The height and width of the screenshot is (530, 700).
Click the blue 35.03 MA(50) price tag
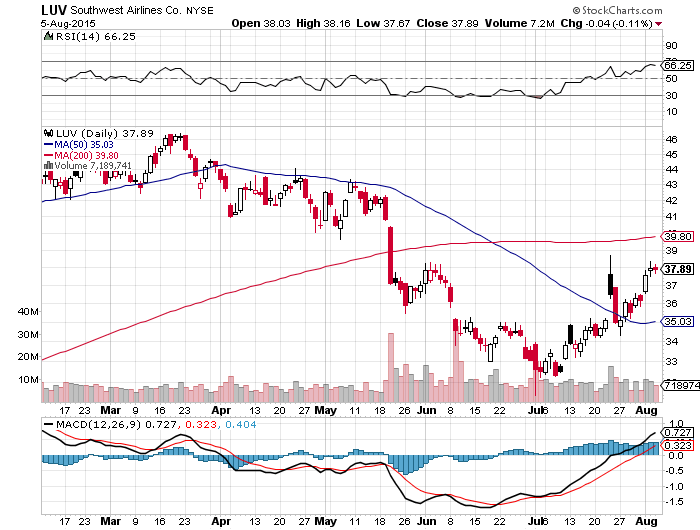679,321
